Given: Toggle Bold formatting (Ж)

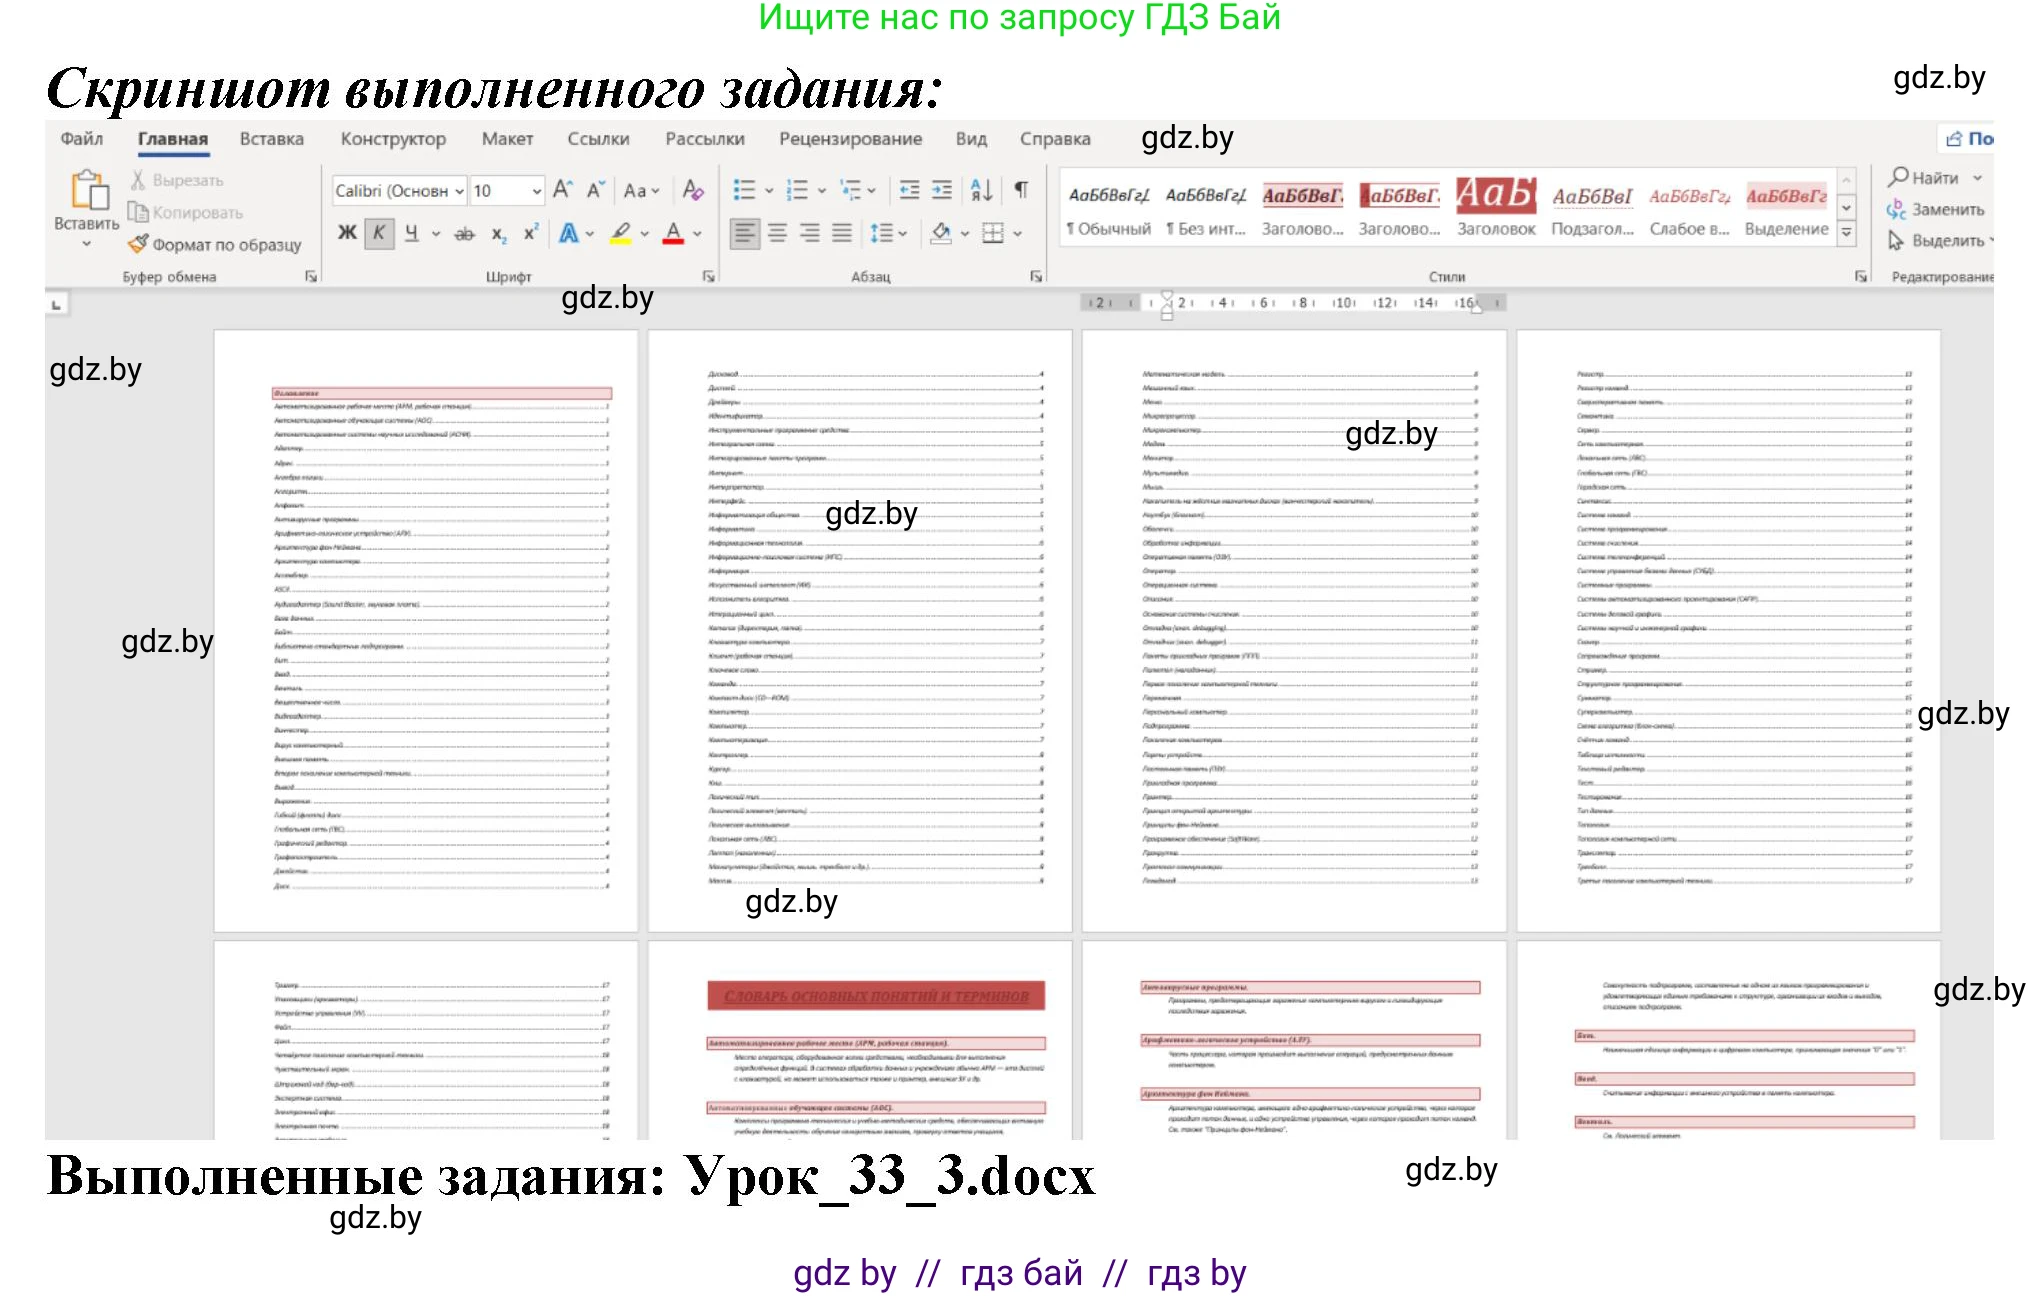Looking at the screenshot, I should (x=347, y=234).
